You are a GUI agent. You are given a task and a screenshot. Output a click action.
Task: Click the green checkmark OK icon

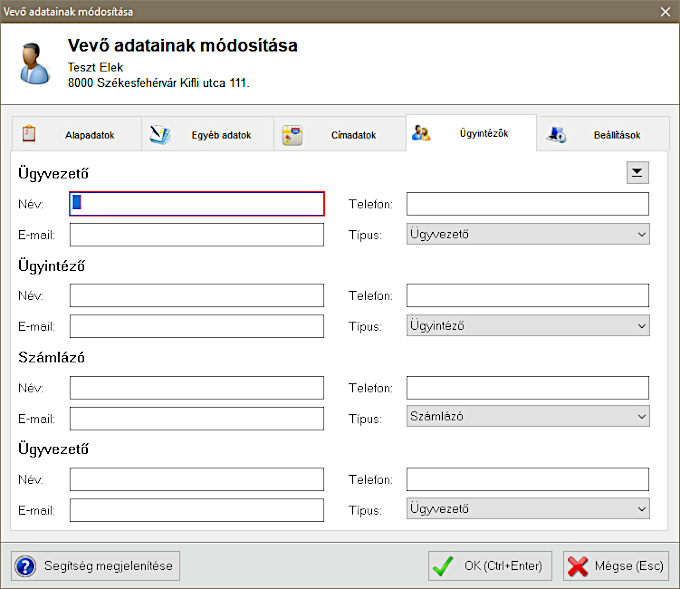443,566
